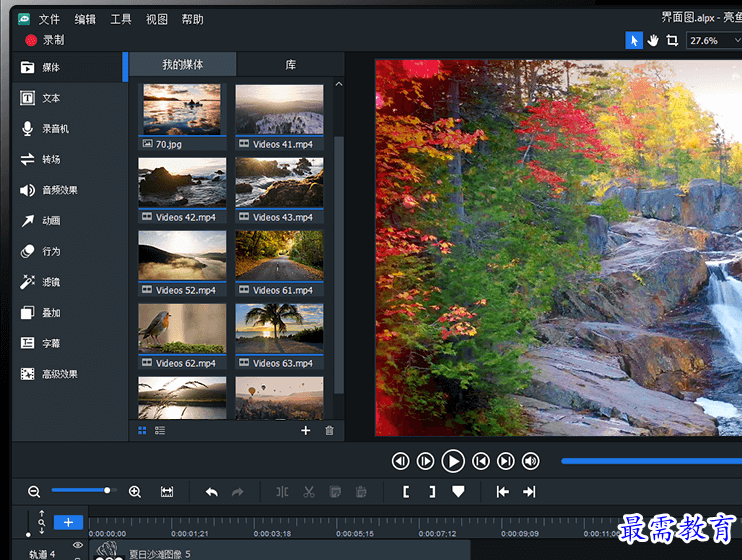Select the Videos 62.mp4 bird thumbnail
This screenshot has width=742, height=560.
tap(182, 327)
